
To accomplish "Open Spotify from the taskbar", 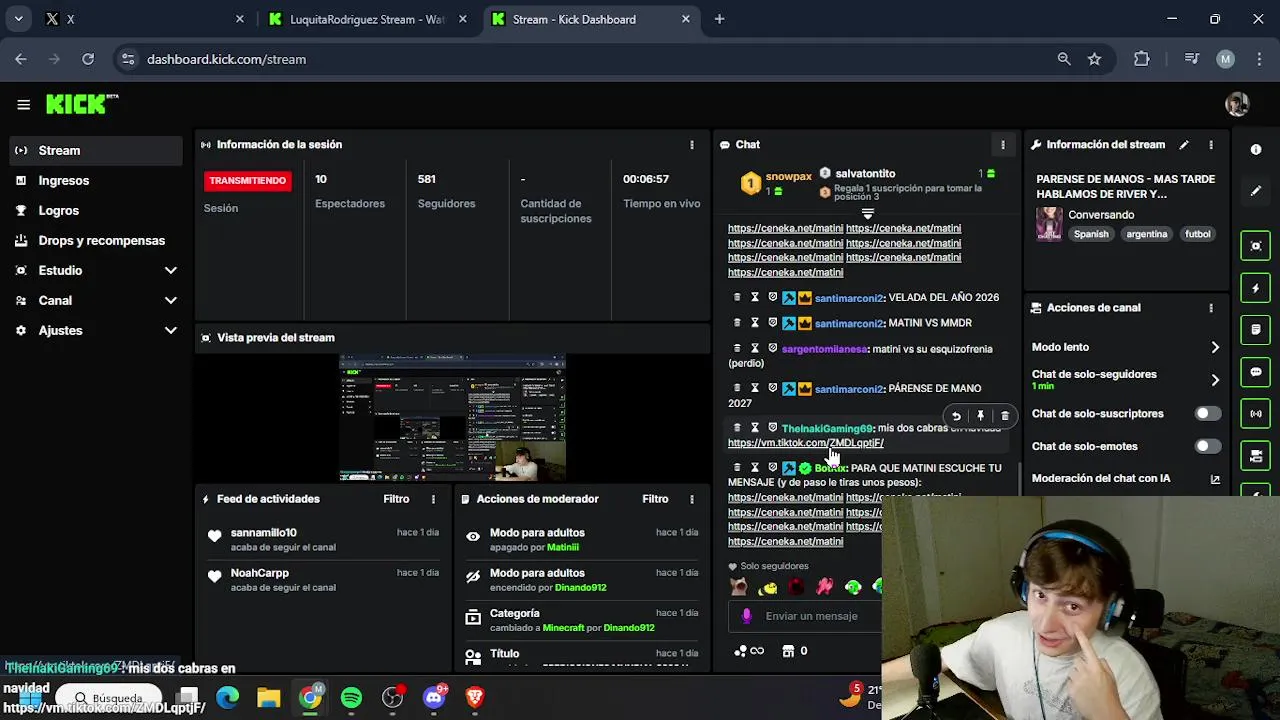I will click(351, 697).
